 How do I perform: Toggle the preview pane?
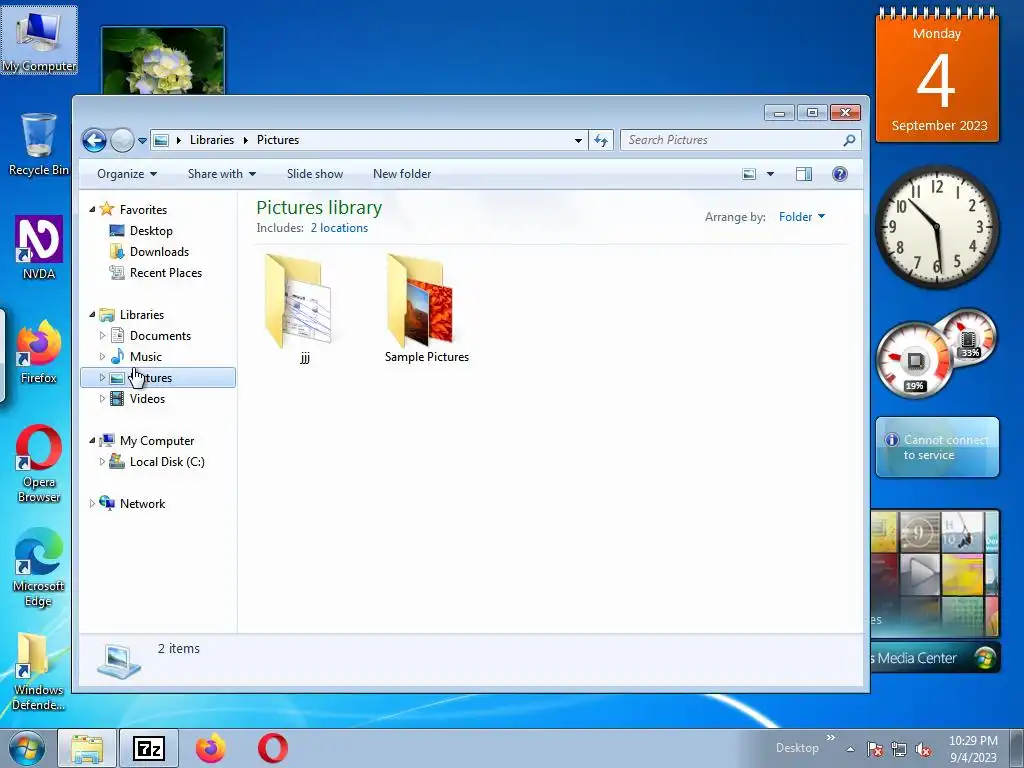(804, 174)
